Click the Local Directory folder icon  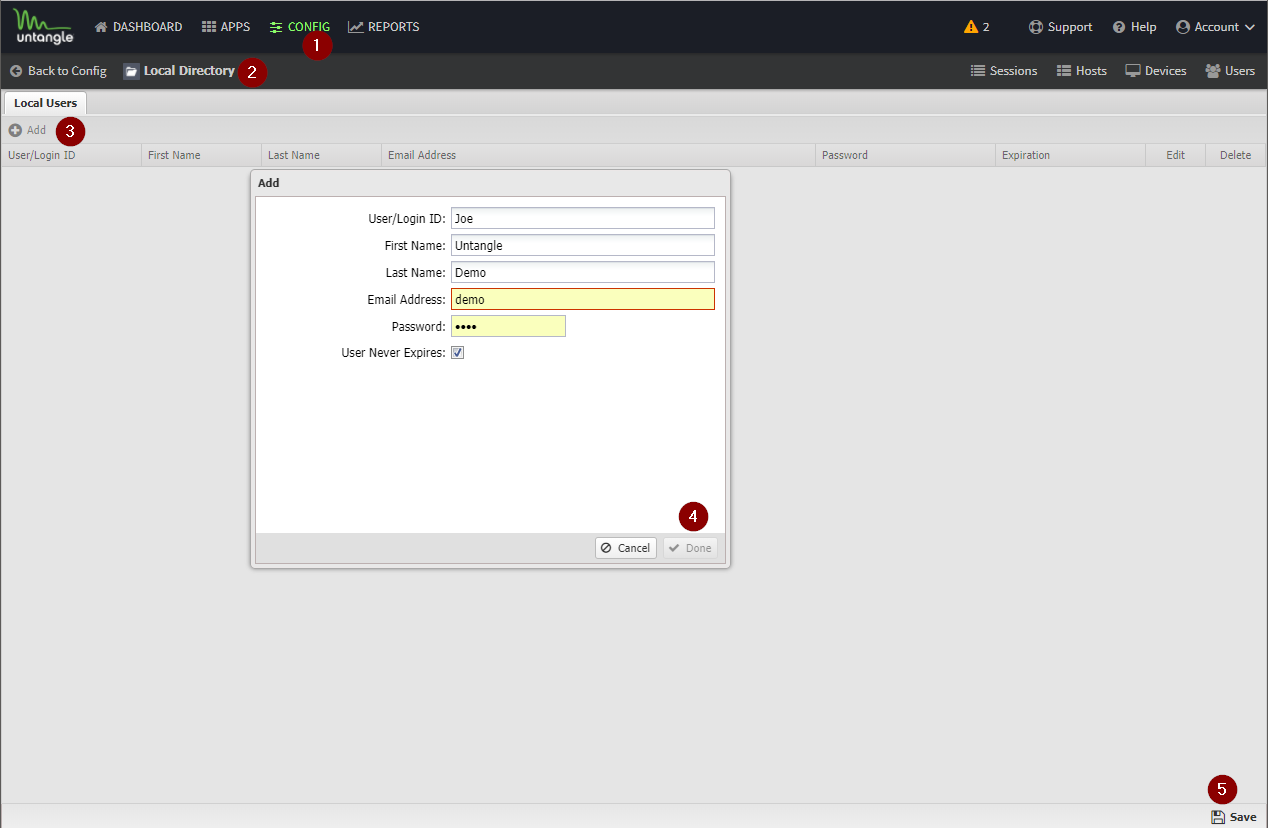click(131, 71)
